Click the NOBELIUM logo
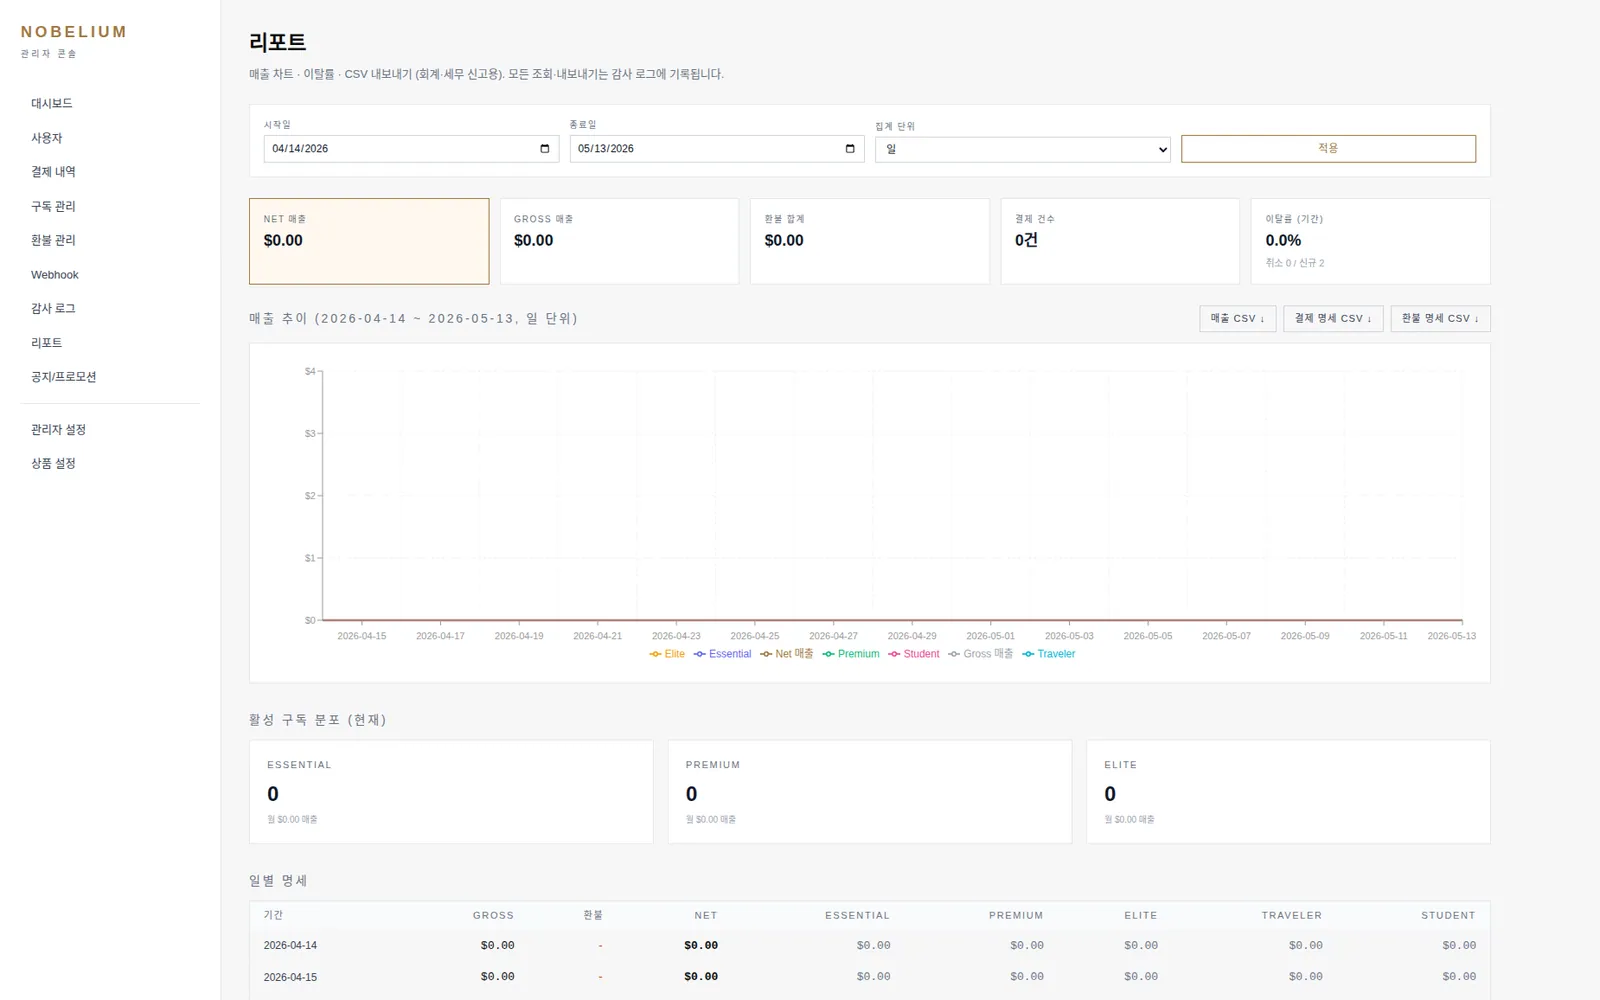1600x1000 pixels. point(74,32)
